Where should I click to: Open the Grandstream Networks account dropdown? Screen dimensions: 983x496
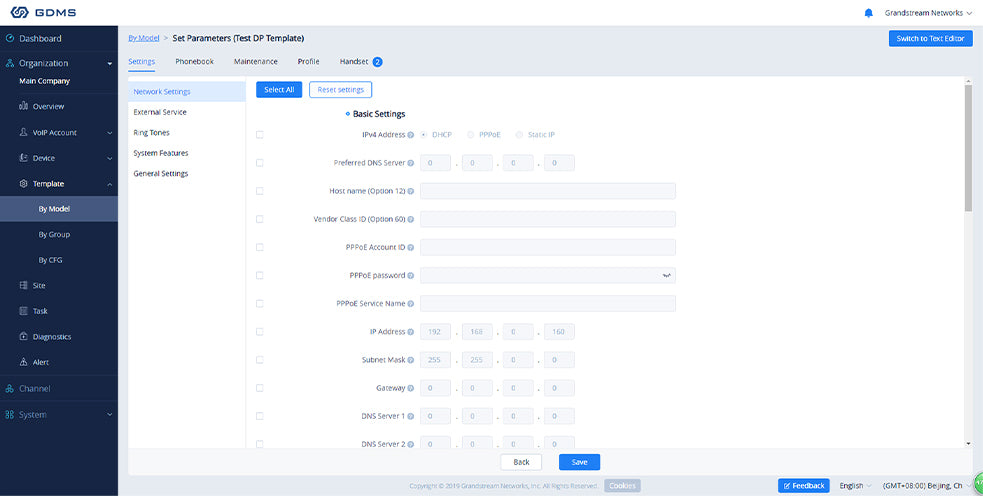click(x=928, y=13)
